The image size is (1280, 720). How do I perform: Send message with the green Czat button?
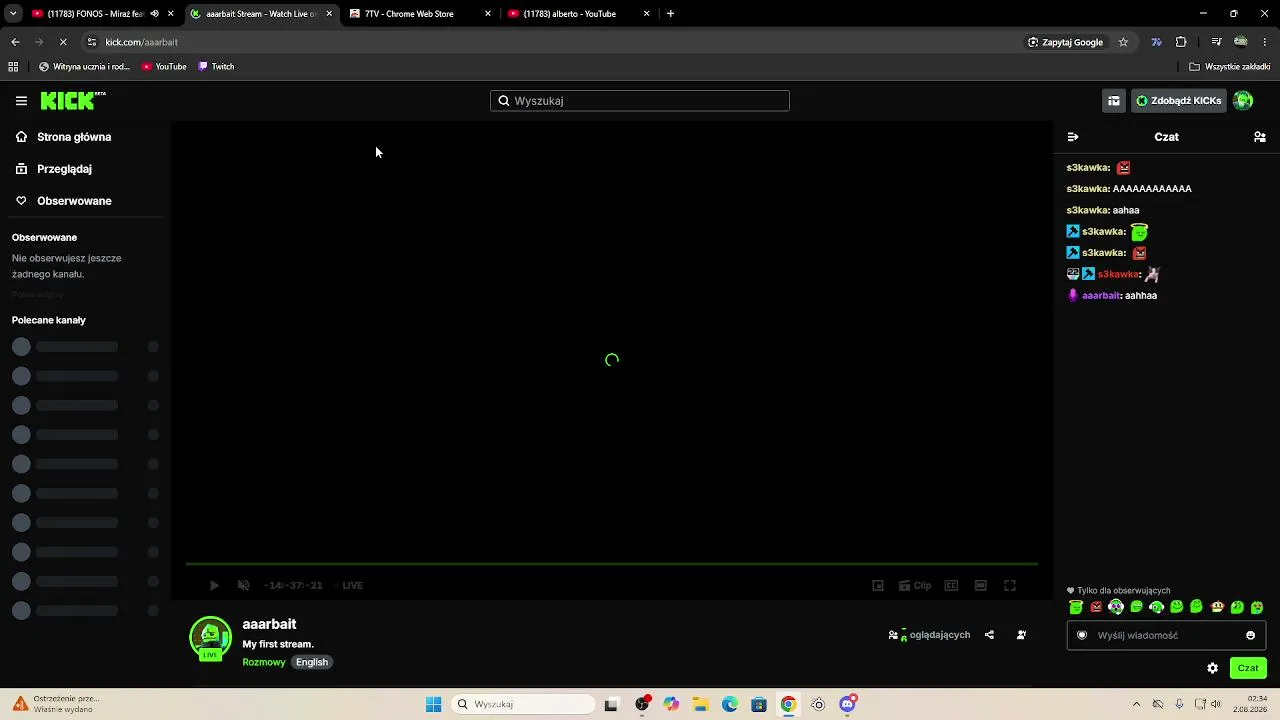click(x=1248, y=668)
